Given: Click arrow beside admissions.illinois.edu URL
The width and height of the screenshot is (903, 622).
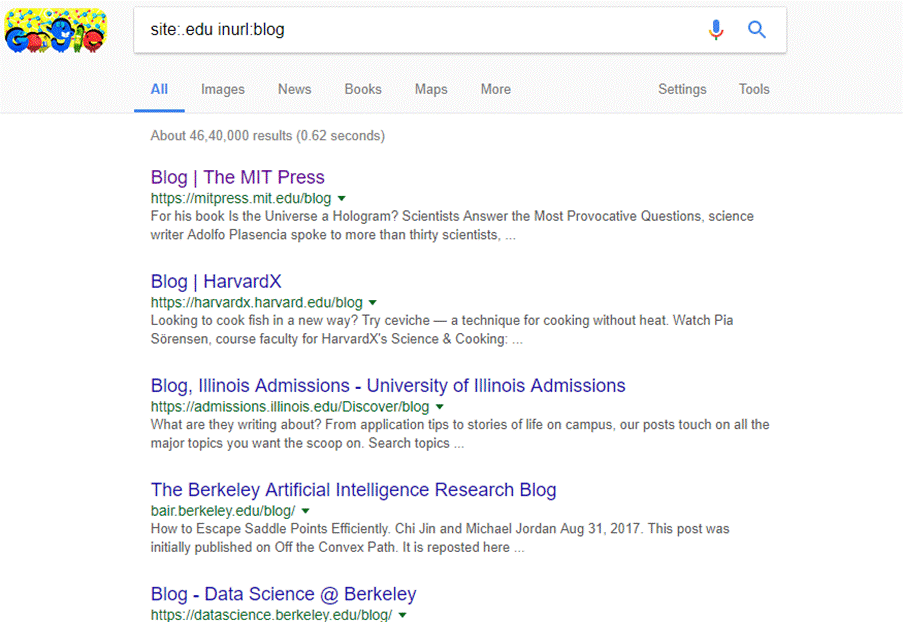Looking at the screenshot, I should [x=439, y=407].
